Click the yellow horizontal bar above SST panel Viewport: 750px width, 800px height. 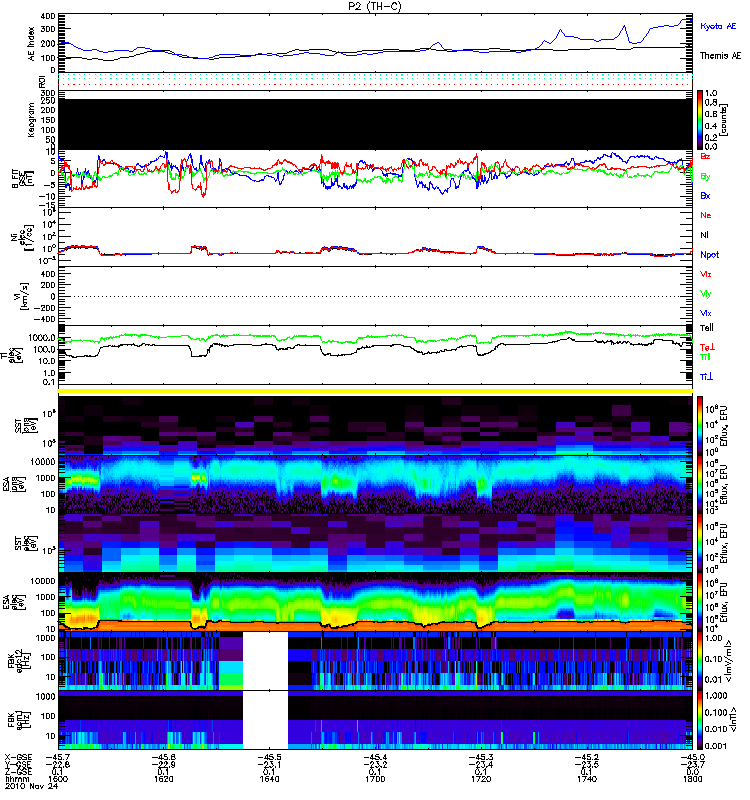point(376,391)
